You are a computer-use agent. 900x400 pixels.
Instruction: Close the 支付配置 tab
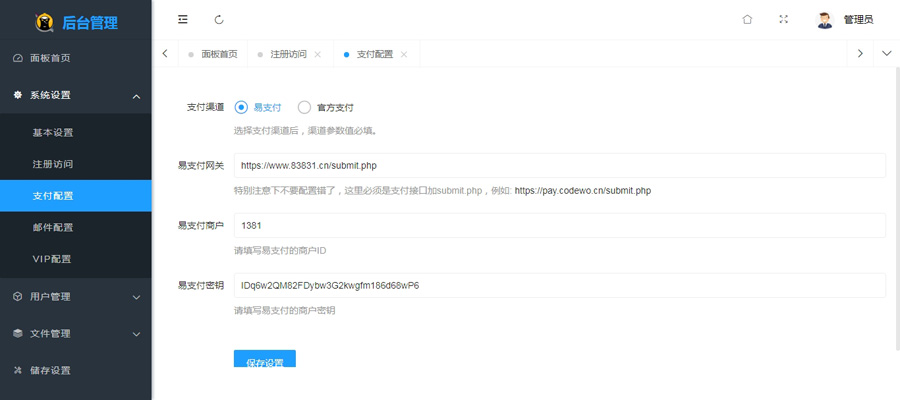pyautogui.click(x=404, y=54)
